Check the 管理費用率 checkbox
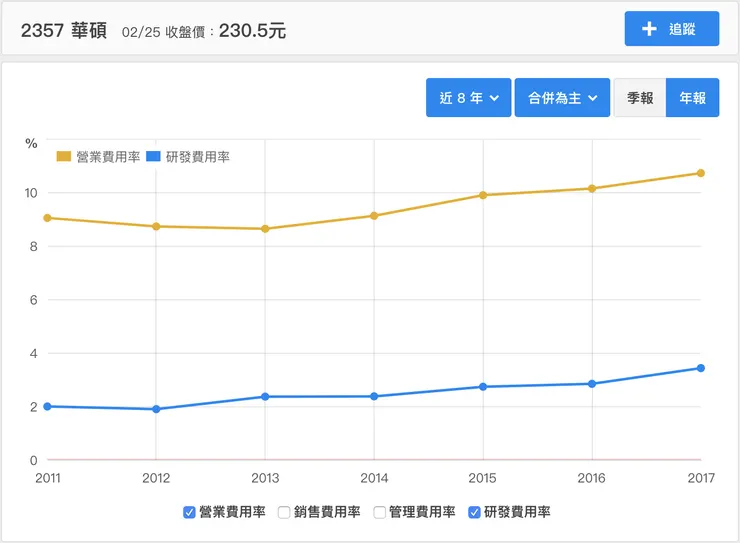740x543 pixels. 379,512
